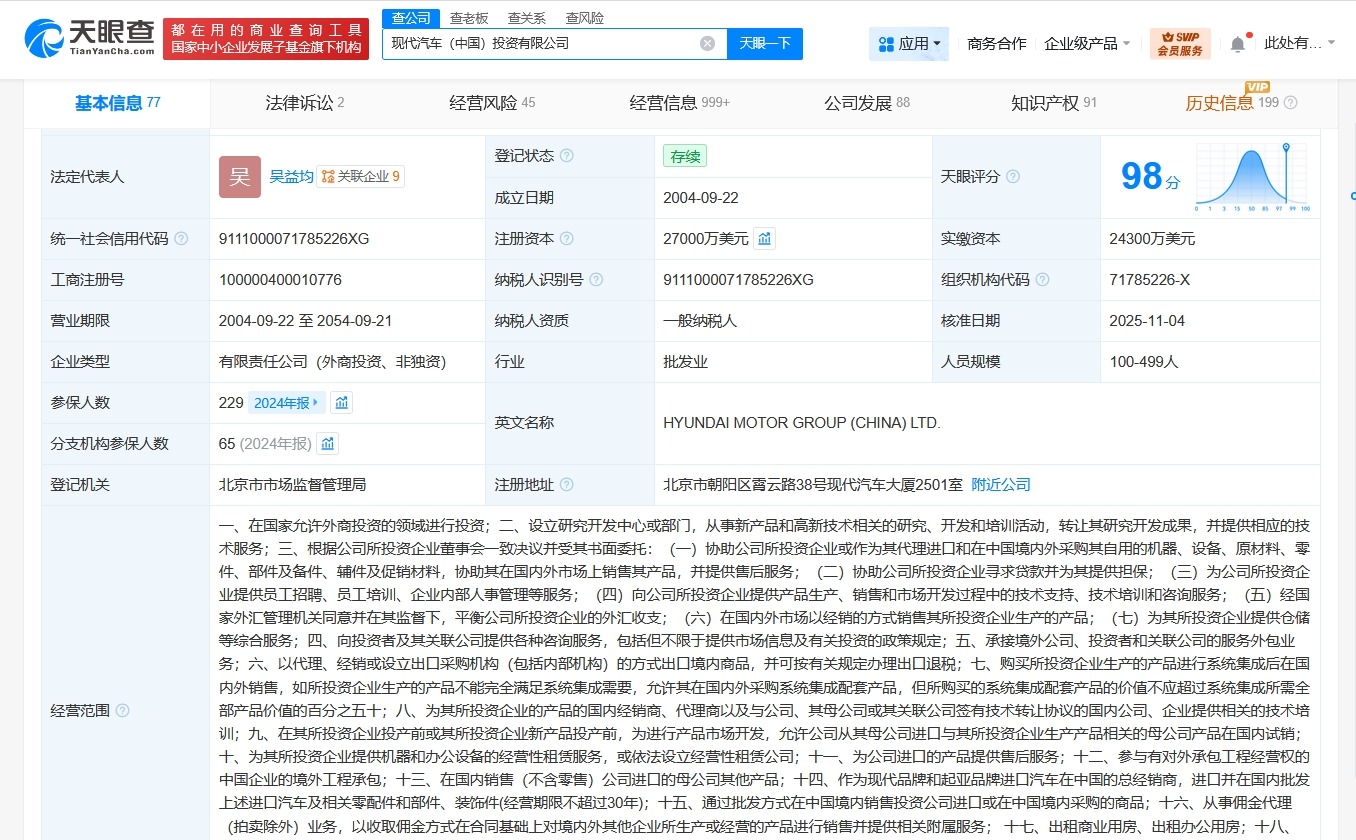This screenshot has width=1356, height=840.
Task: Open the notification bell icon
Action: pos(1237,42)
